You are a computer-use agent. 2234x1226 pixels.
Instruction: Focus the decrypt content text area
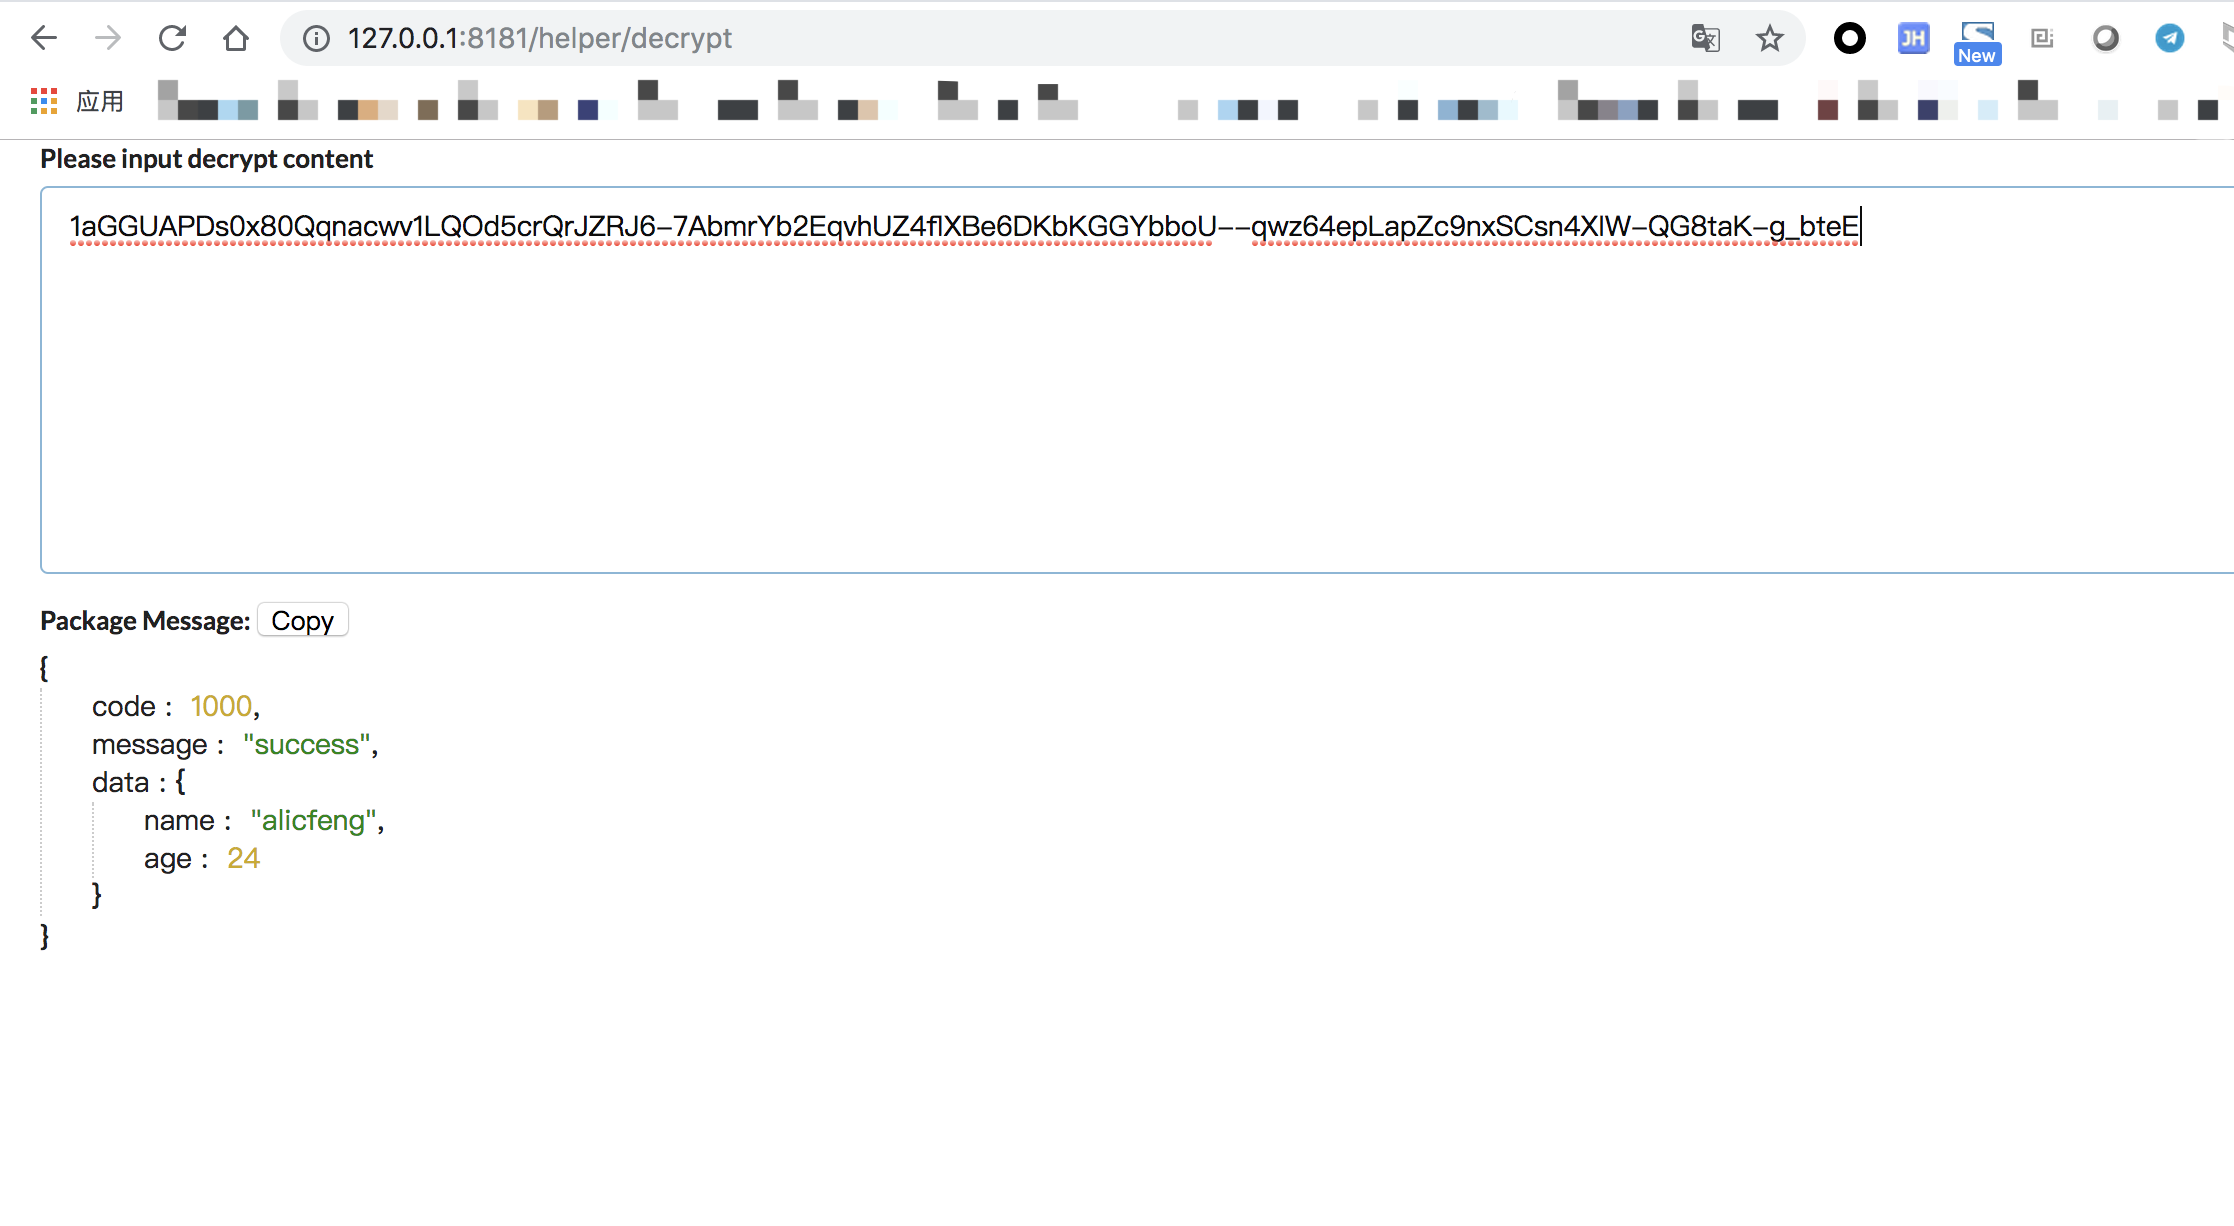[x=1100, y=400]
